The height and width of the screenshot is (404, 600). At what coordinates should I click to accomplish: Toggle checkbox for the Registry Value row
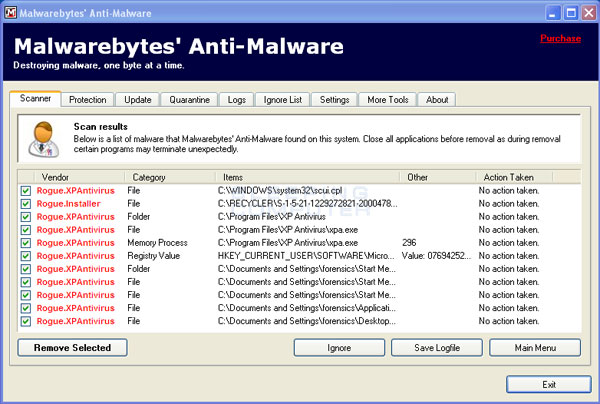pyautogui.click(x=26, y=256)
